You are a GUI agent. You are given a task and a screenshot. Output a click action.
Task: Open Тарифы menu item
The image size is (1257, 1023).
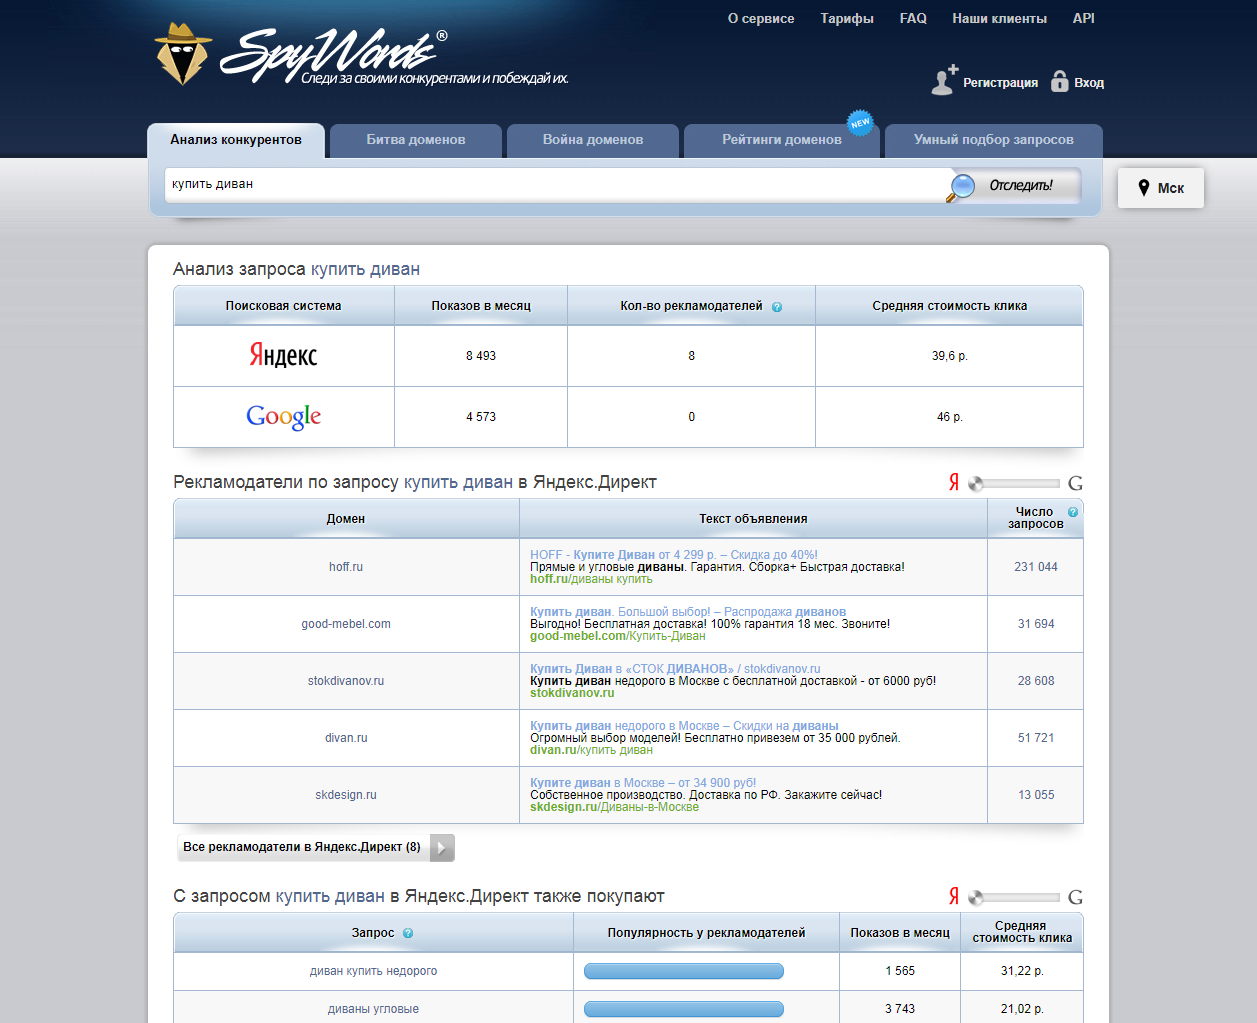tap(847, 18)
